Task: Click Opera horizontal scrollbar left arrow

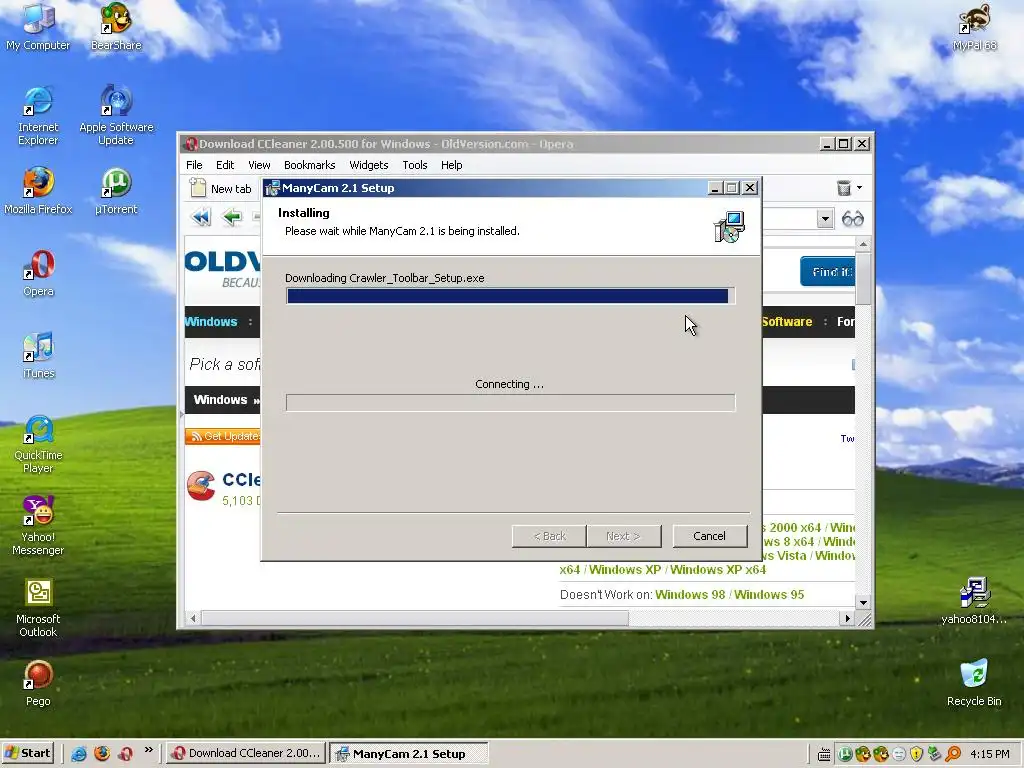Action: pos(193,618)
